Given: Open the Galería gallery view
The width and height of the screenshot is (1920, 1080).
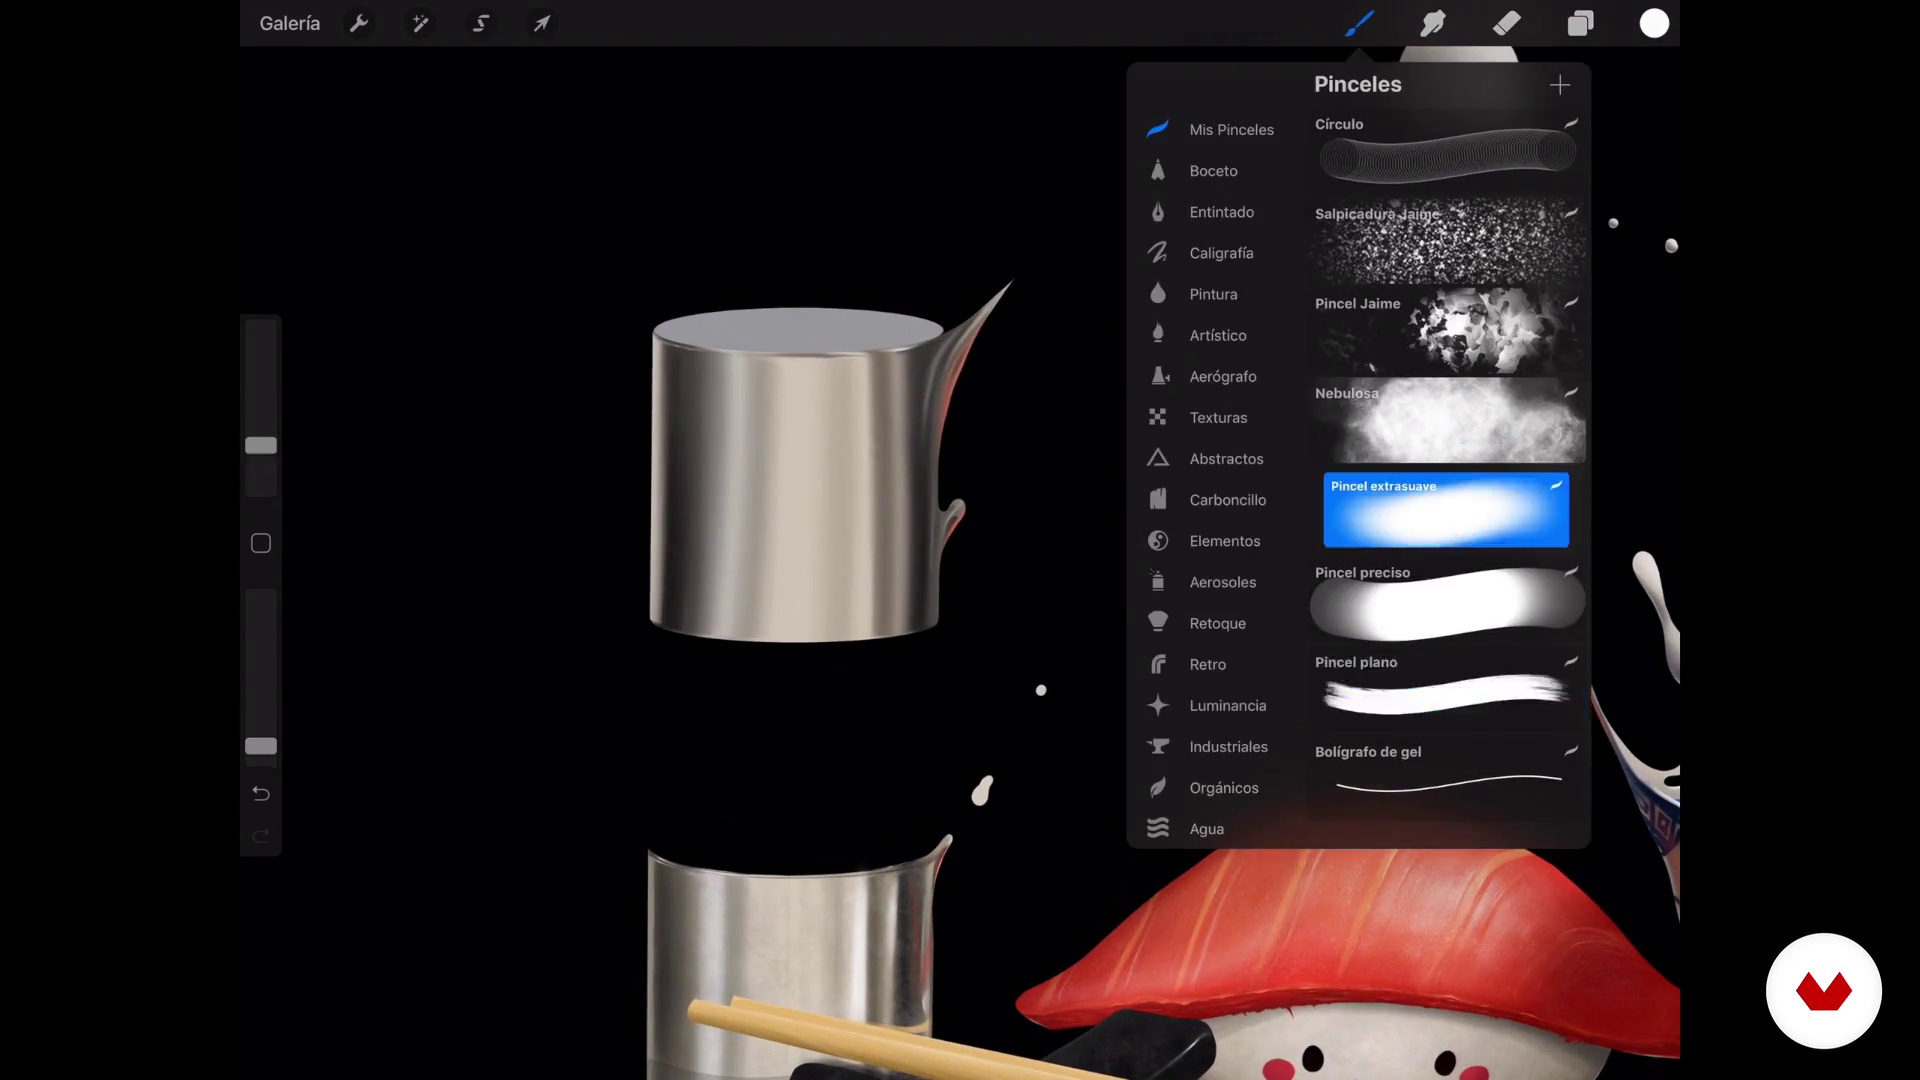Looking at the screenshot, I should pyautogui.click(x=289, y=23).
